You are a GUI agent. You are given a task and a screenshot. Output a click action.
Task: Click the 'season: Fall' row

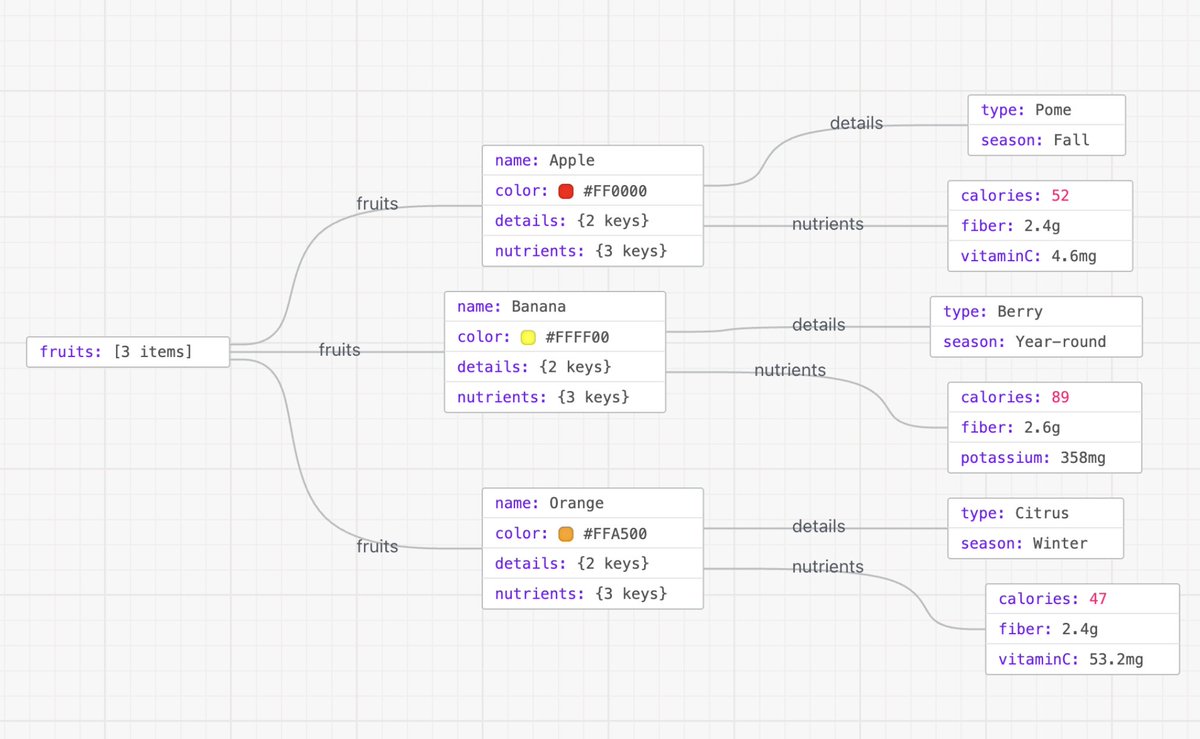[1047, 140]
